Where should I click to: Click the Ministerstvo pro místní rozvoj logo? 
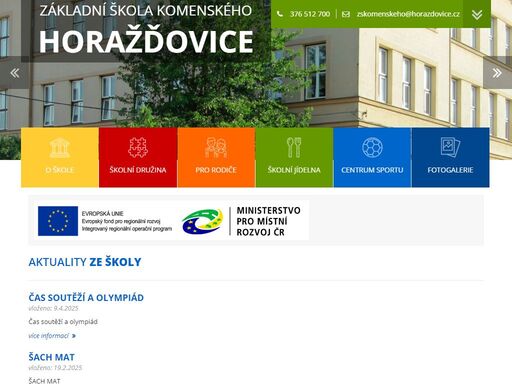coord(241,221)
